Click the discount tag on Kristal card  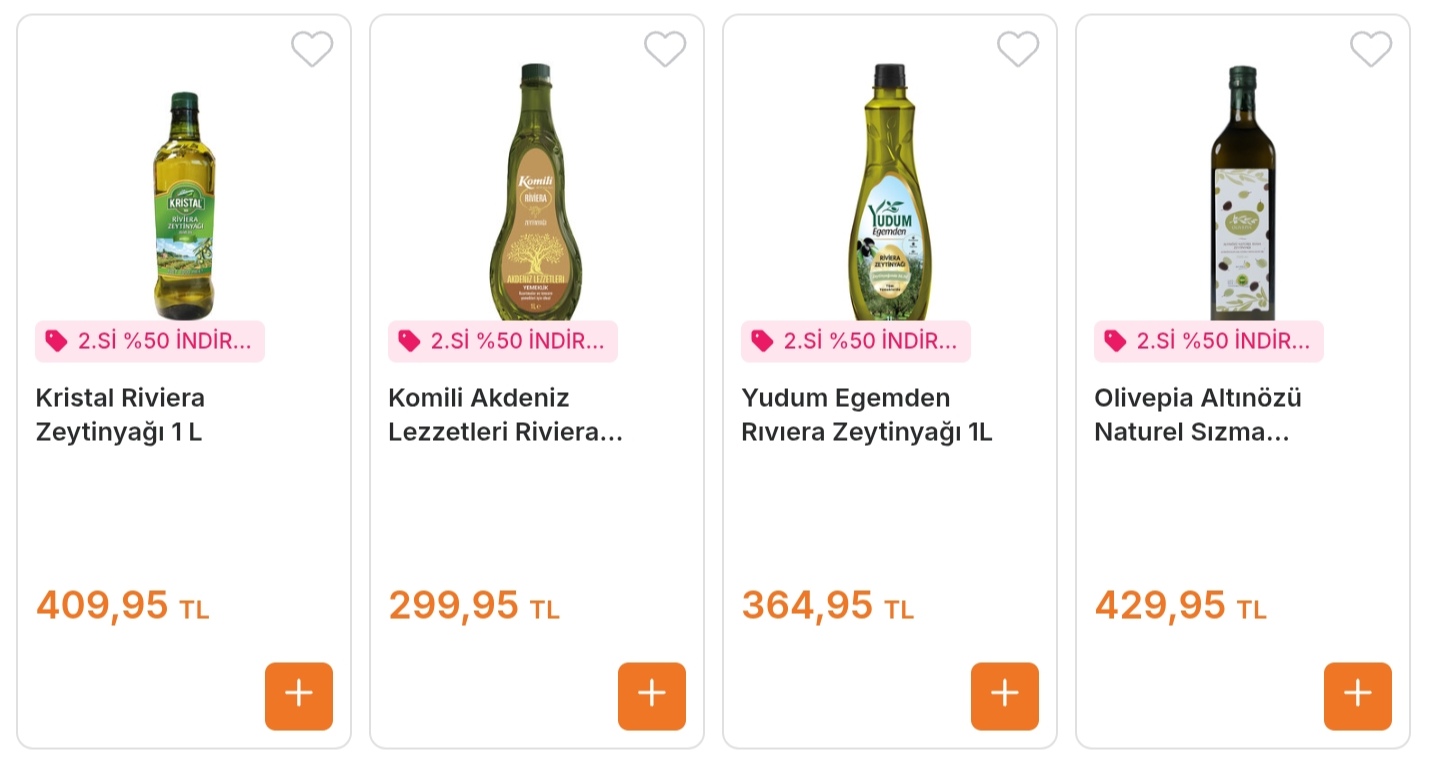pyautogui.click(x=150, y=341)
